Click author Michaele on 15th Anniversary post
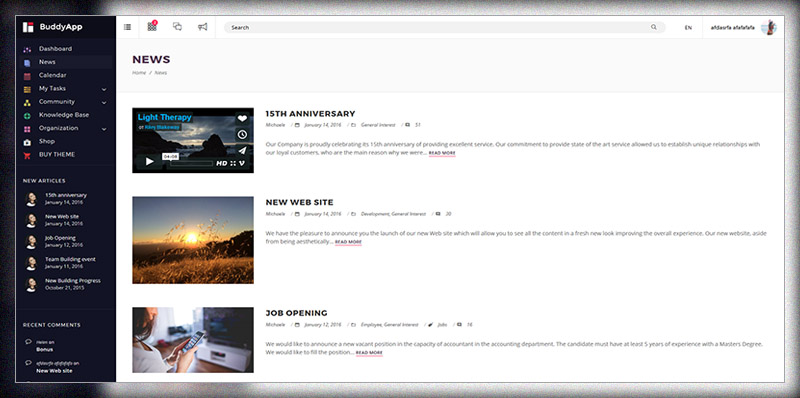This screenshot has height=398, width=800. click(276, 125)
